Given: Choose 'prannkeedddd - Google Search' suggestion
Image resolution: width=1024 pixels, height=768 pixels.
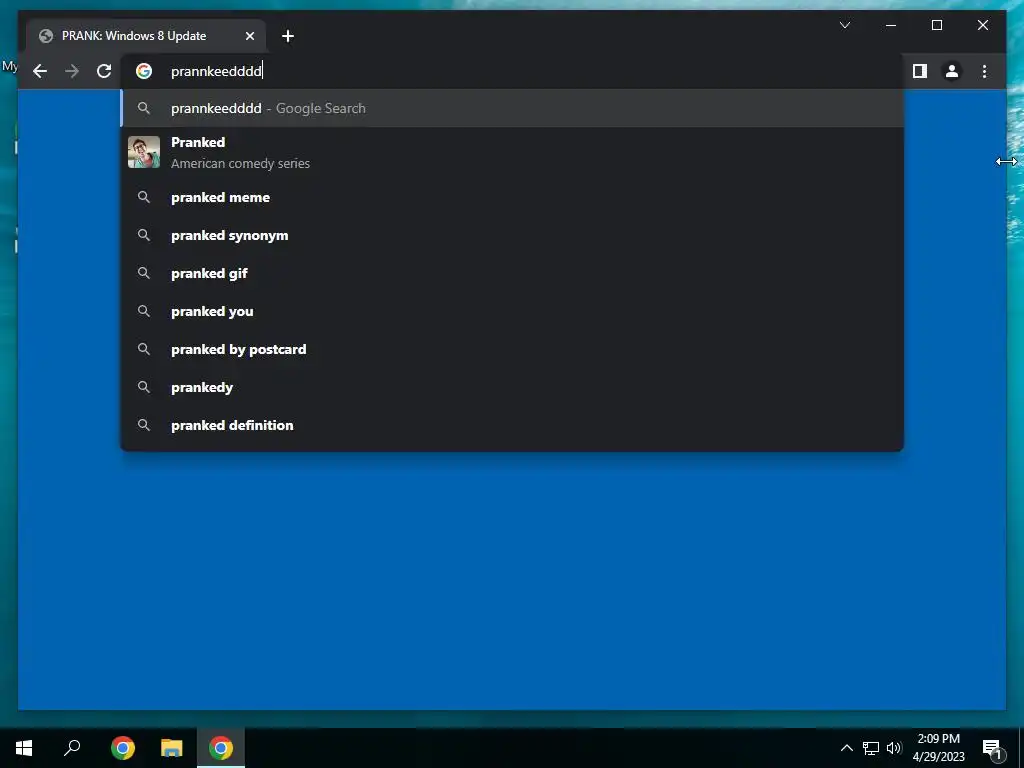Looking at the screenshot, I should (512, 108).
